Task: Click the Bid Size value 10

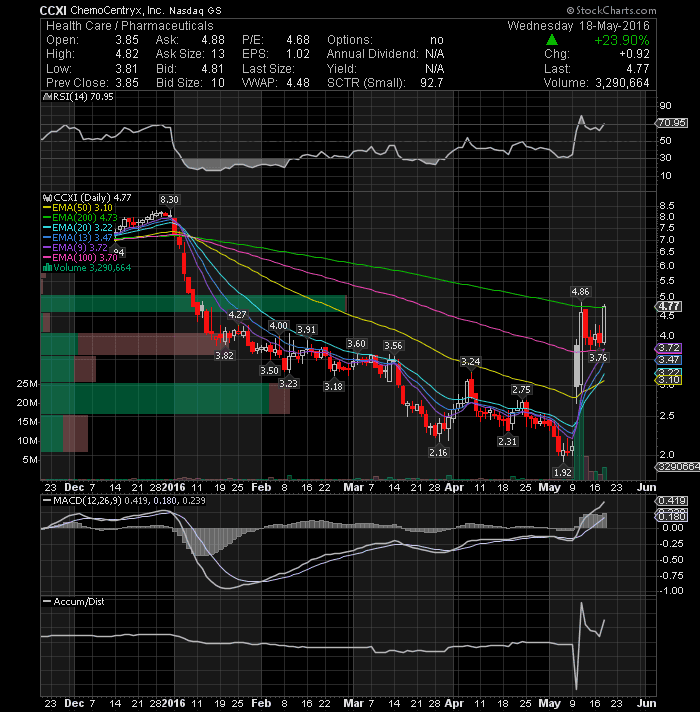Action: (218, 83)
